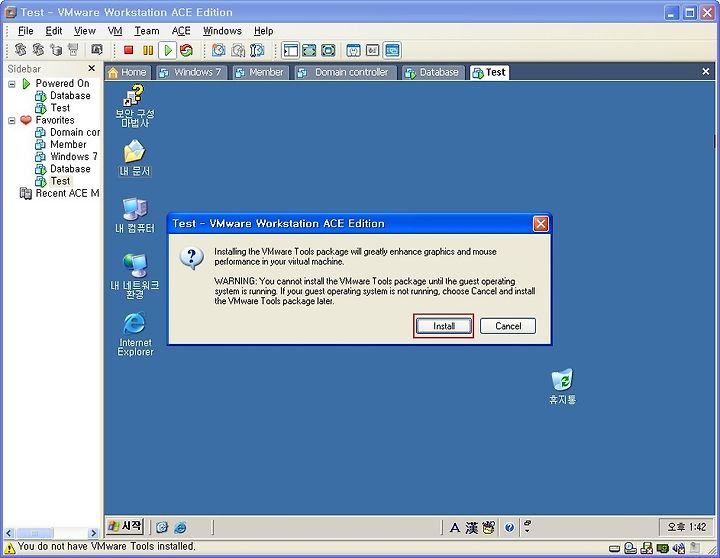Open the 내 문서 desktop icon

(135, 158)
